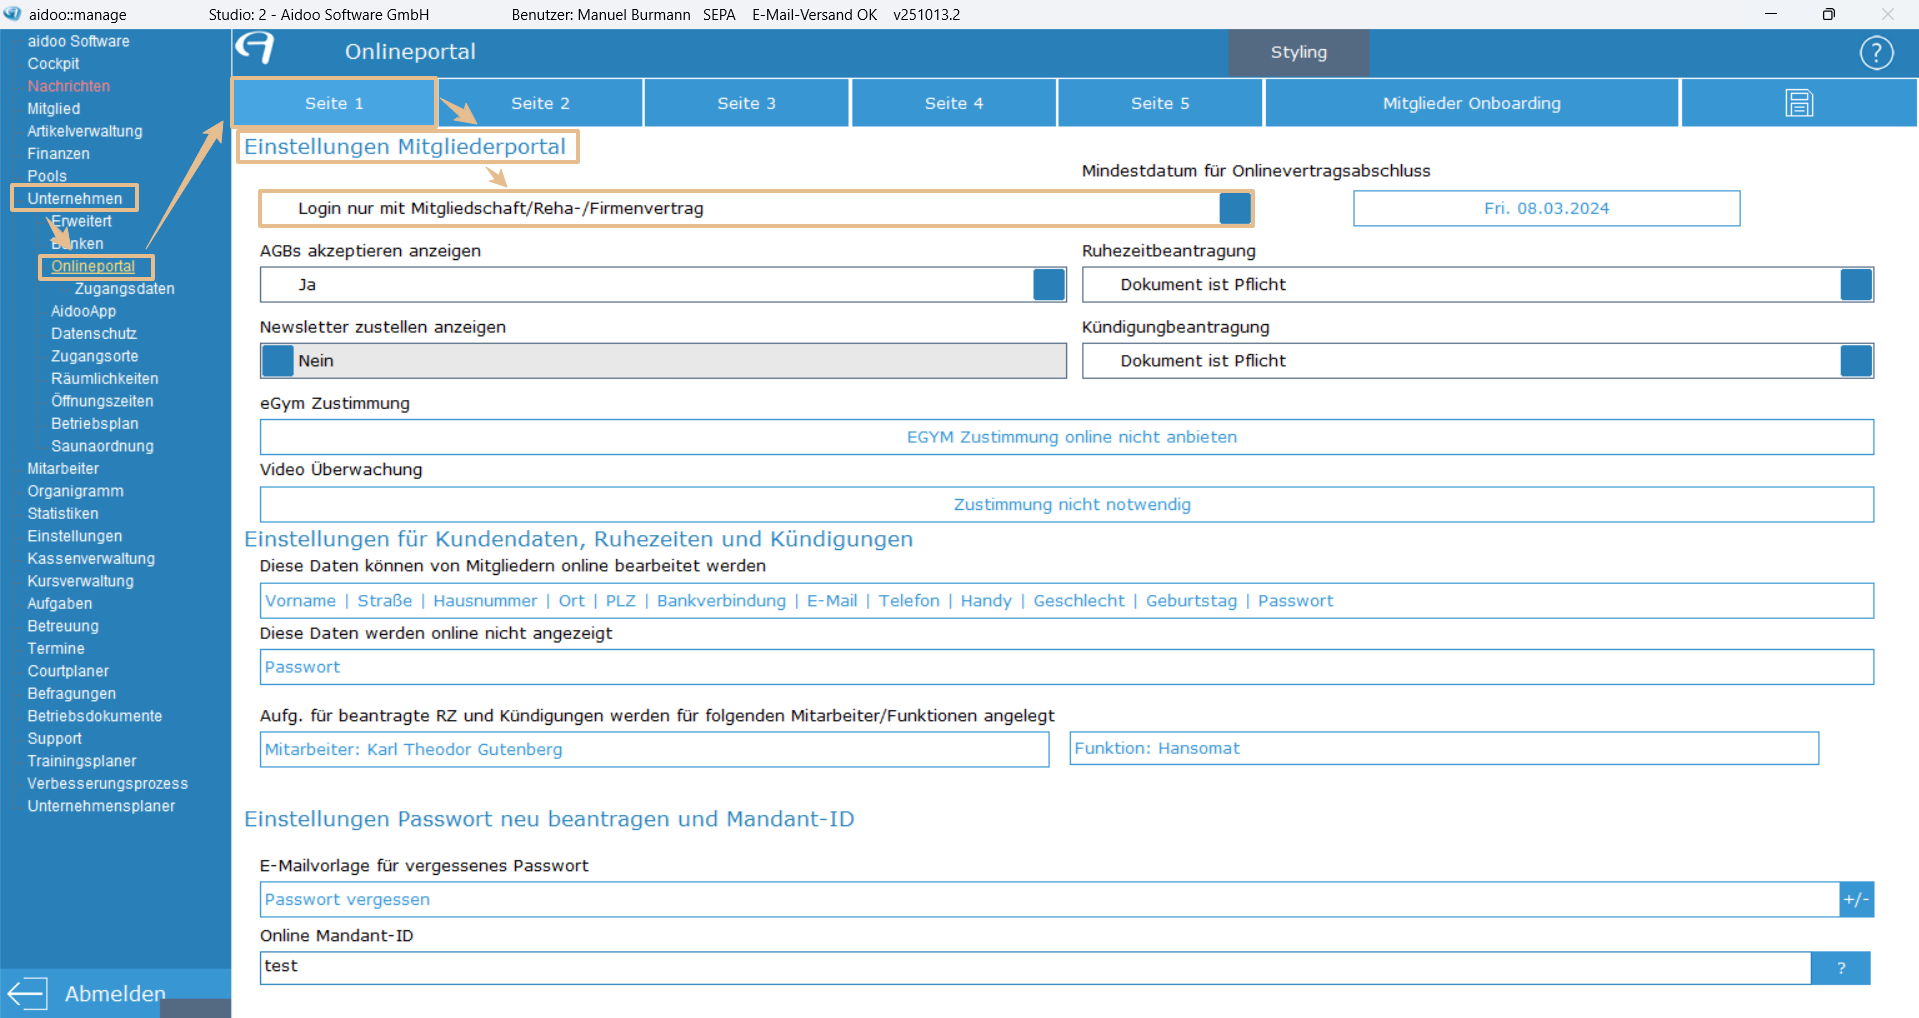Click into the Online Mandant-ID text field

coord(1034,967)
